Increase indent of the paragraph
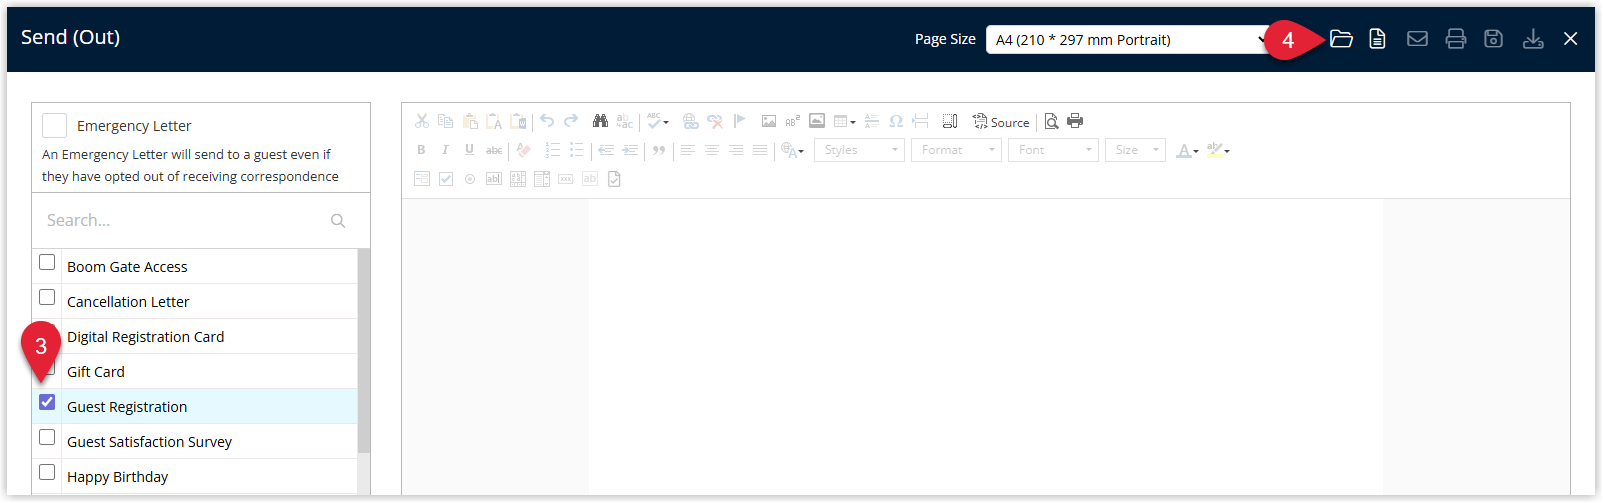 point(630,150)
